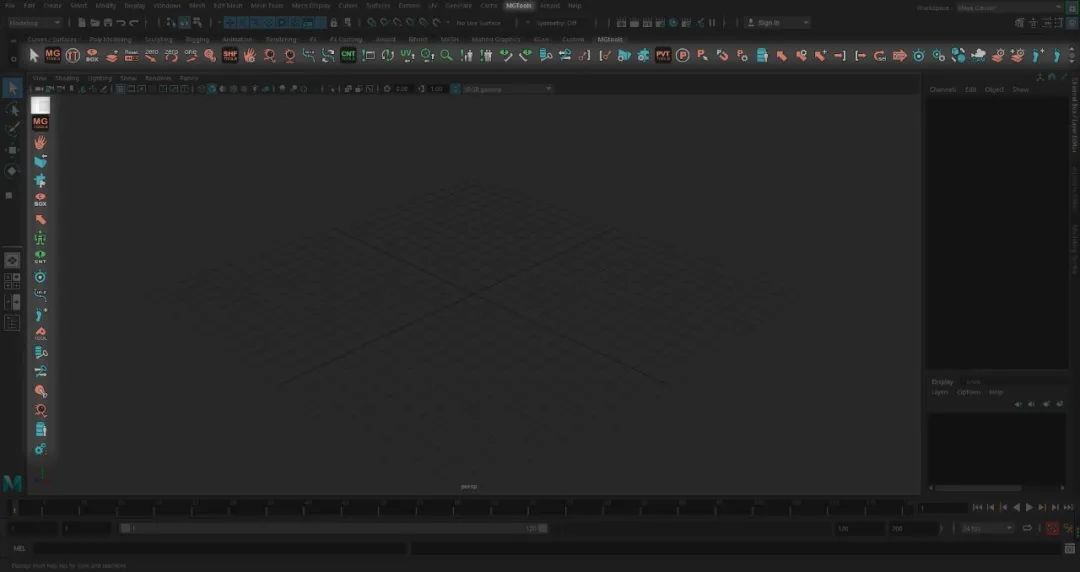Click Go to end of playback range

(1068, 508)
